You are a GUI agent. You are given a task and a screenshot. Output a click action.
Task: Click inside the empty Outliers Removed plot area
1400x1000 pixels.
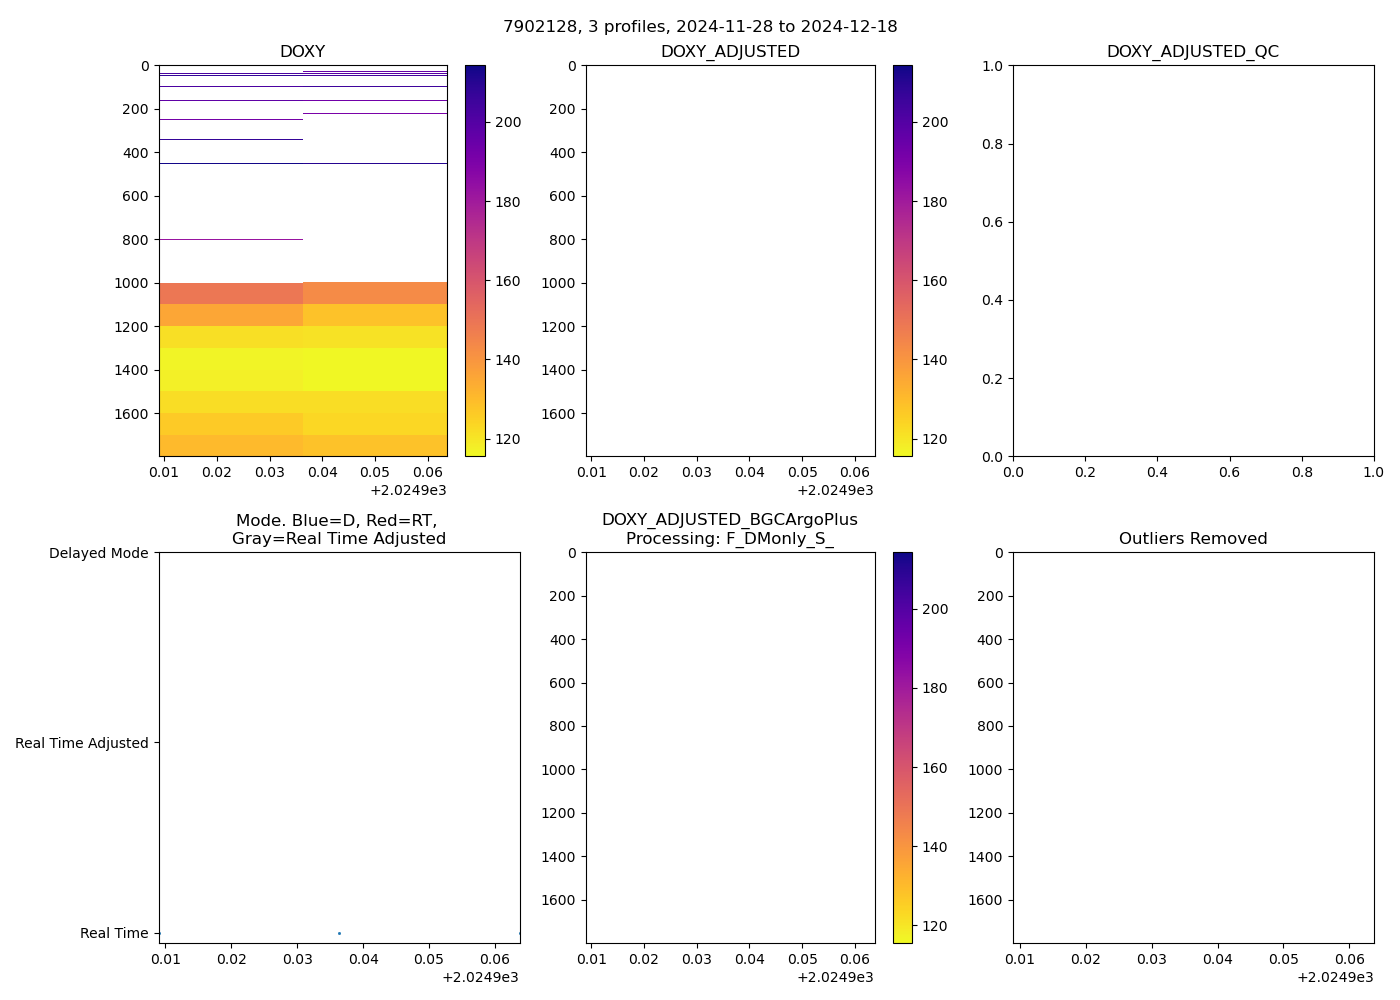tap(1192, 747)
